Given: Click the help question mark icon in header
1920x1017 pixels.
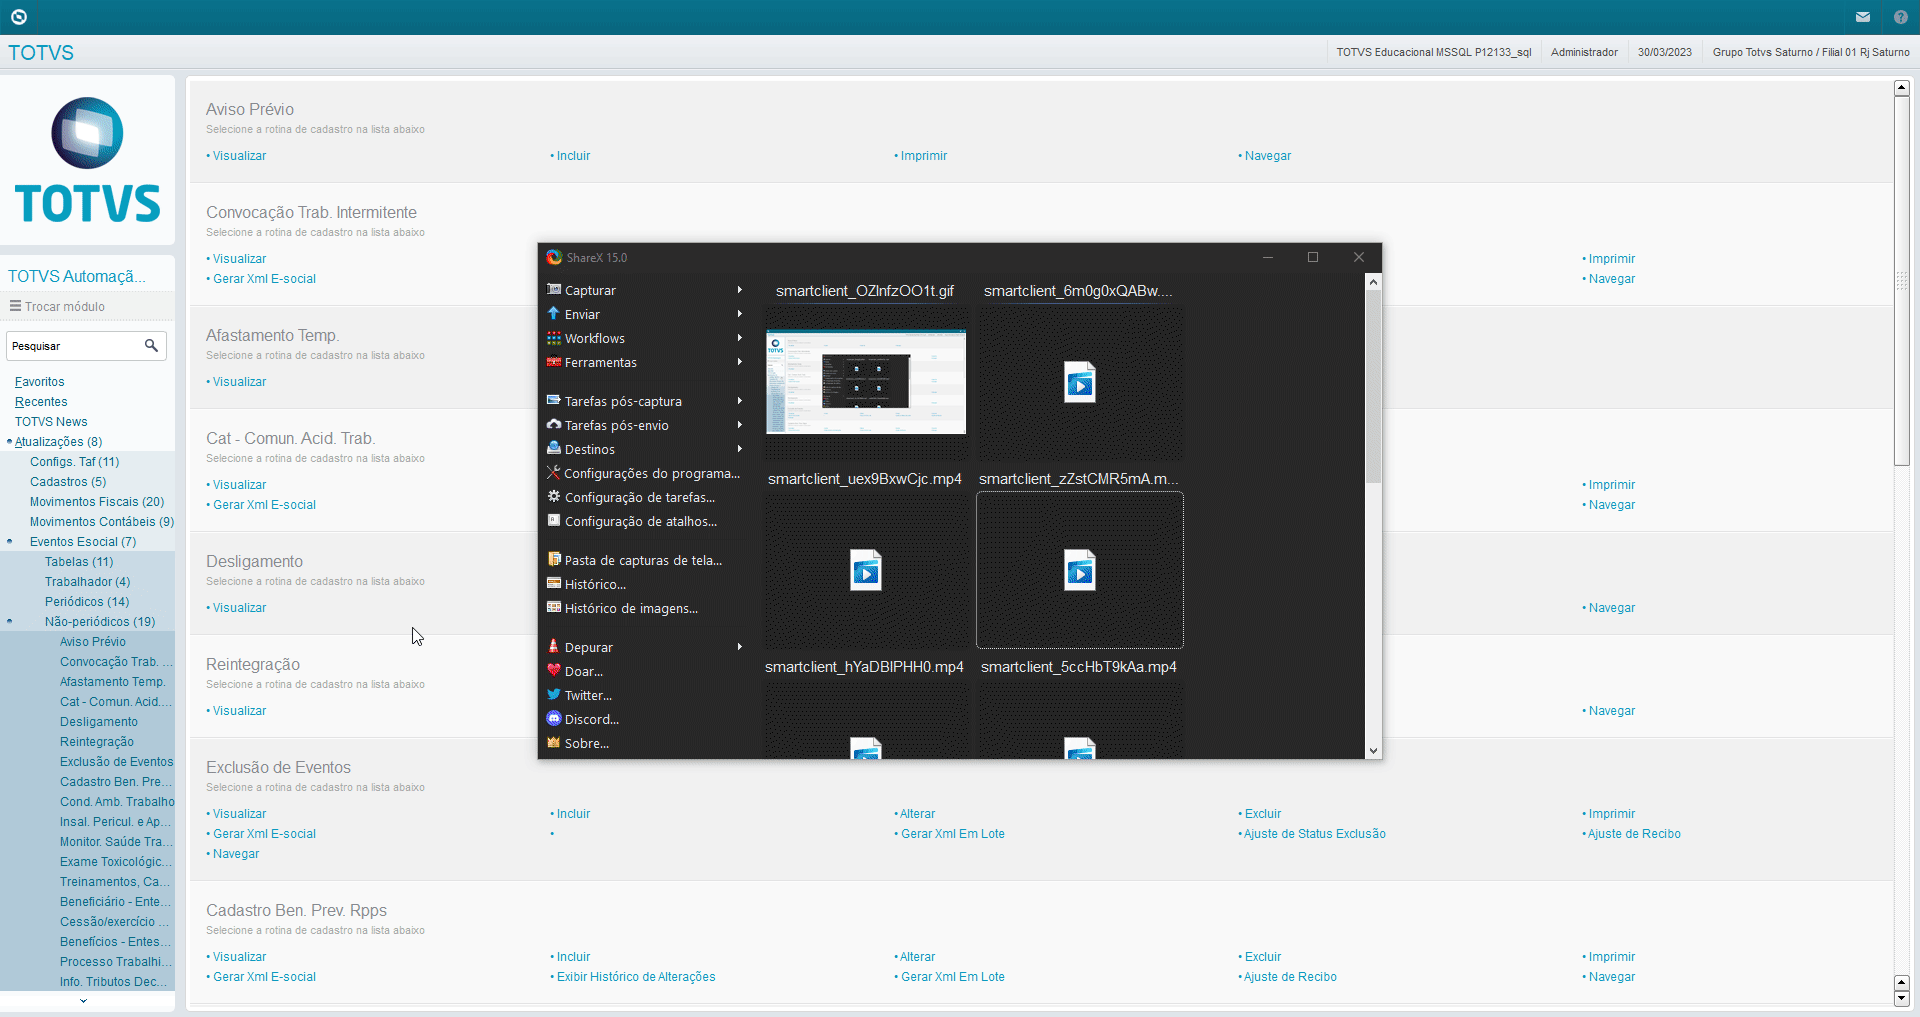Looking at the screenshot, I should point(1901,17).
